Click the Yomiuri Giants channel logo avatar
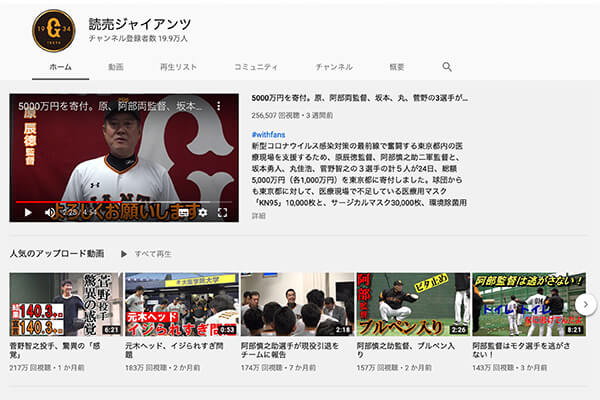Screen dimensions: 600x400 [x=54, y=31]
